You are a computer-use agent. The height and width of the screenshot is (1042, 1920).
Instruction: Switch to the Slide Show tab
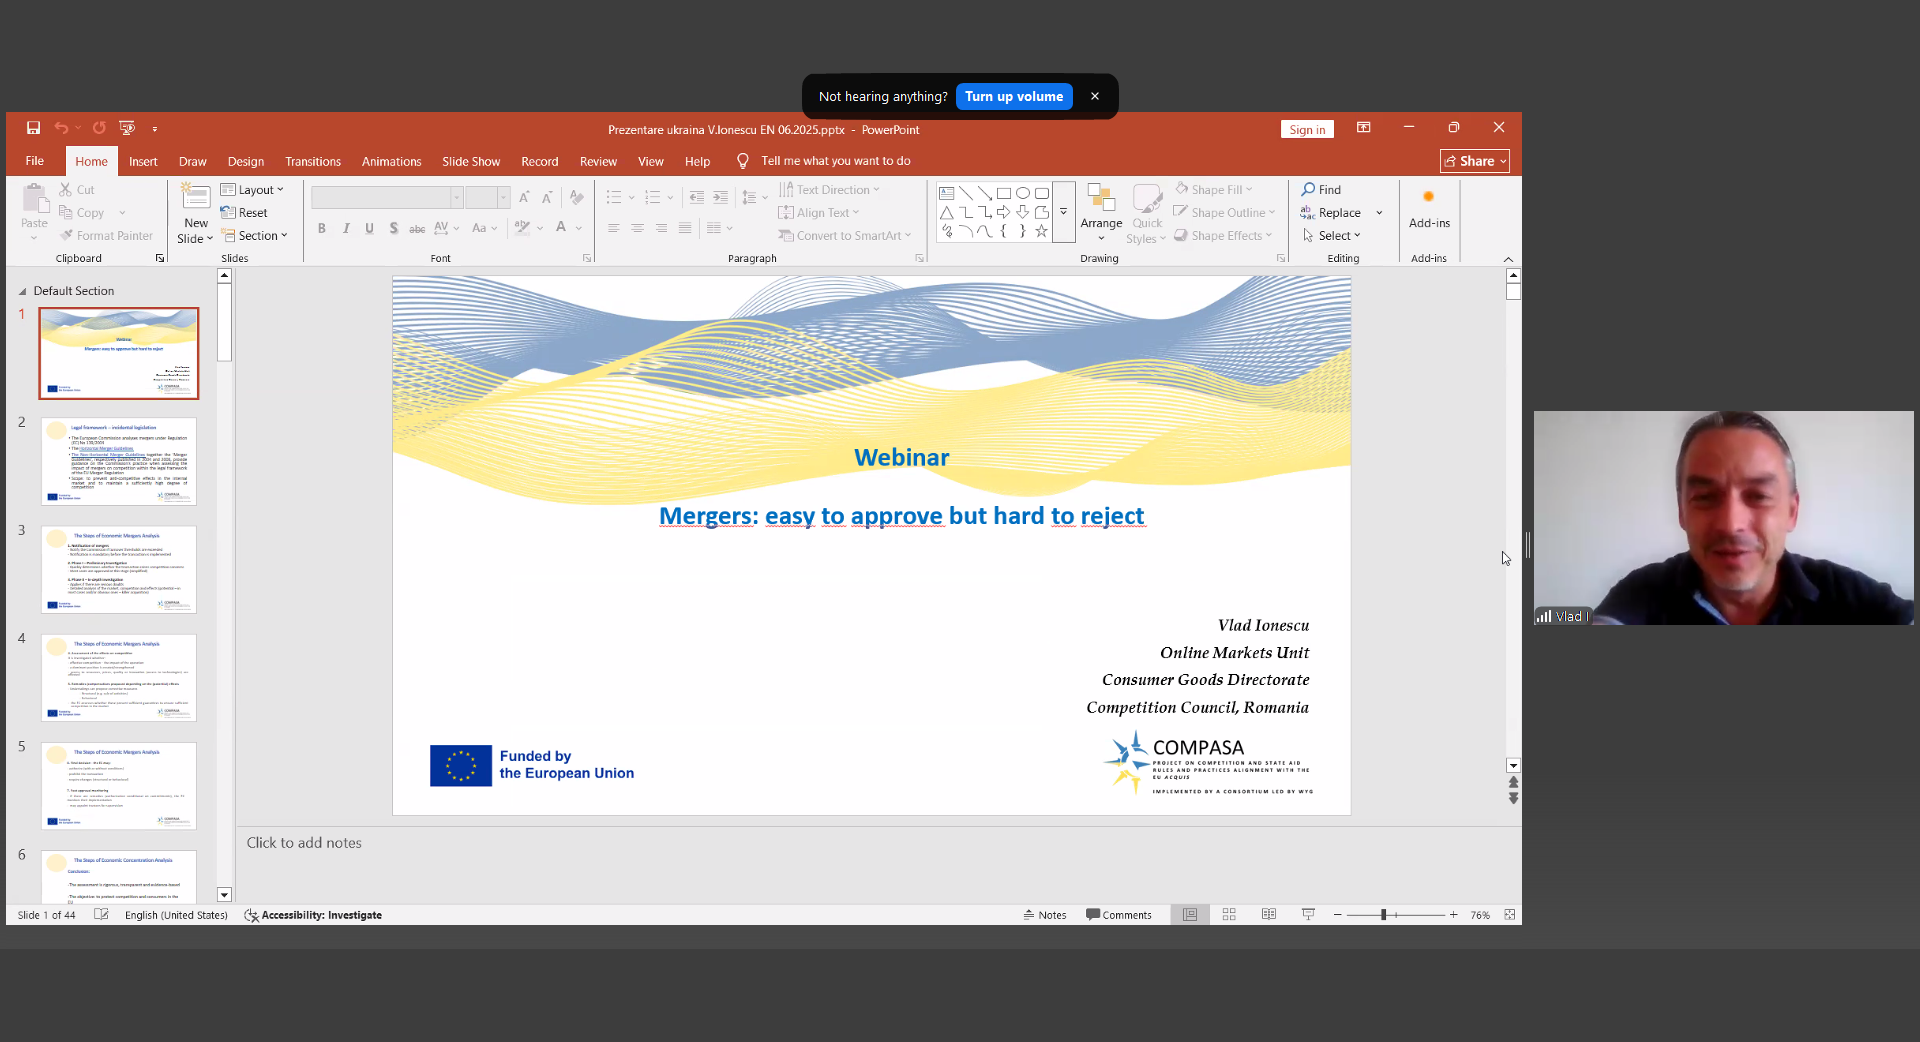pos(470,161)
